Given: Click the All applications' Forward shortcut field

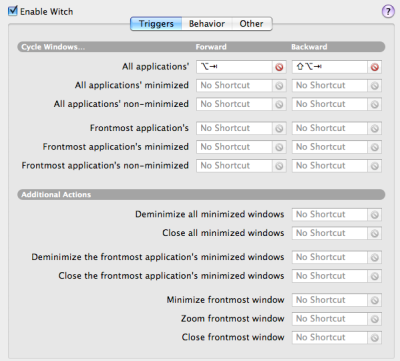Looking at the screenshot, I should point(234,67).
